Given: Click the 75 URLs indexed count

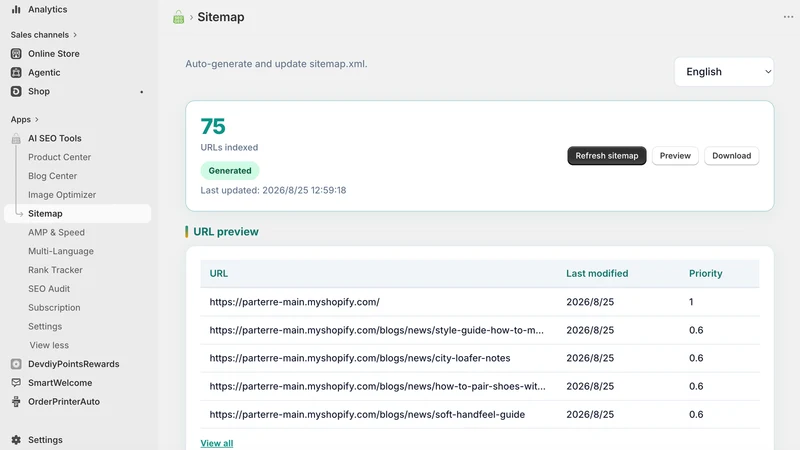Looking at the screenshot, I should point(213,127).
